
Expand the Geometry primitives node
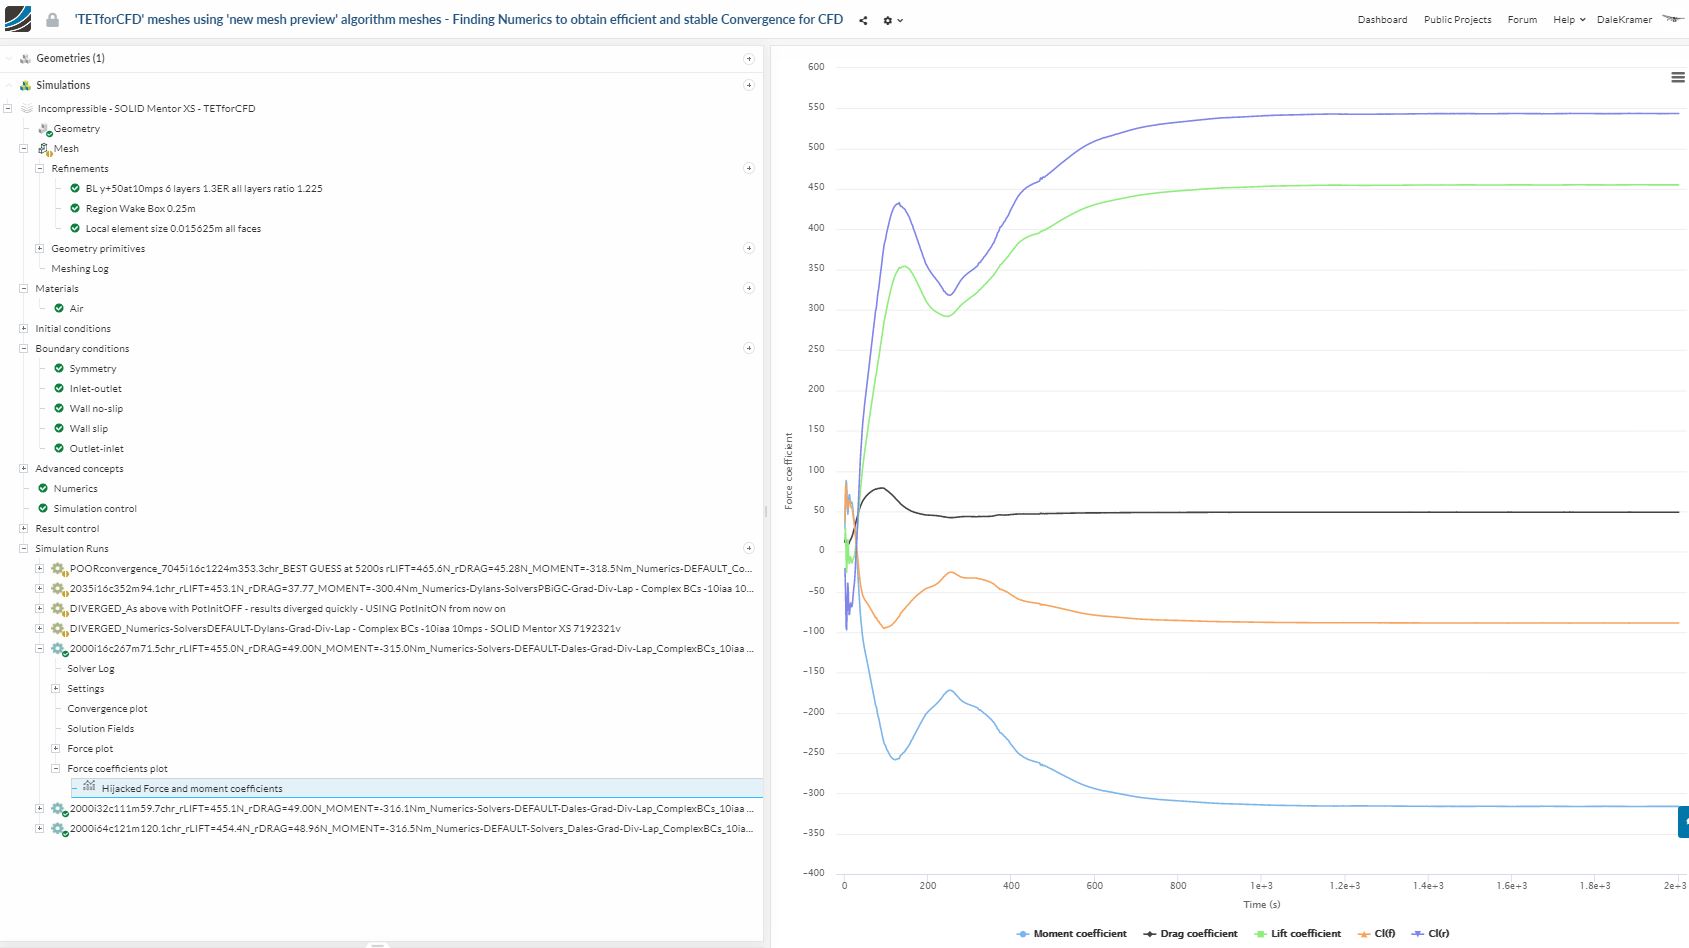point(40,248)
